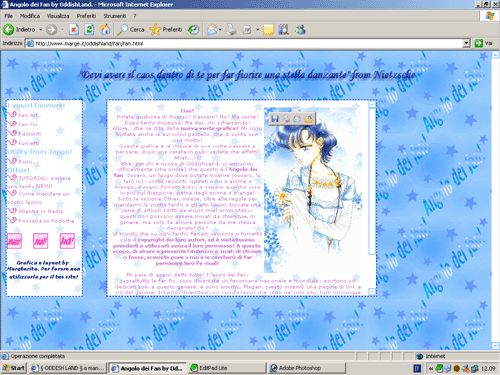
Task: Click the Indietro back arrow button
Action: pos(19,30)
